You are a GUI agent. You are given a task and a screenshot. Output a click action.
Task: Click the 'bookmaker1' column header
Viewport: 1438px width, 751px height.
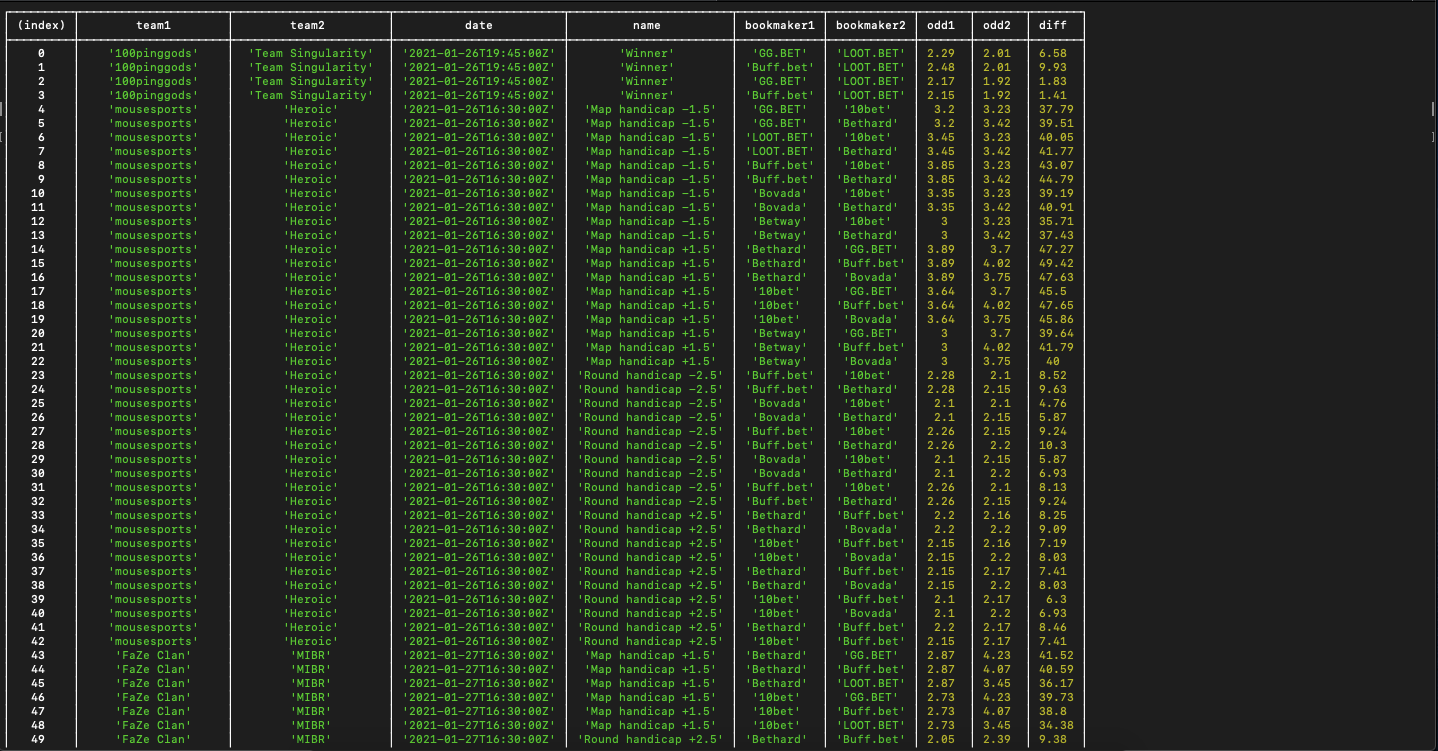tap(781, 25)
